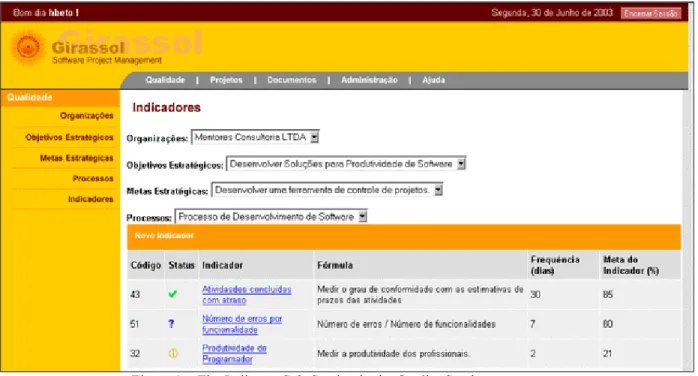Open the Organizações dropdown arrow
Image resolution: width=698 pixels, height=376 pixels.
[314, 137]
